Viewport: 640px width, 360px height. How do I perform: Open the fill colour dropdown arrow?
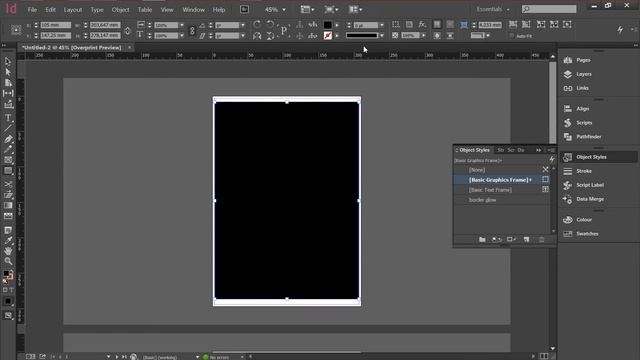tap(337, 25)
